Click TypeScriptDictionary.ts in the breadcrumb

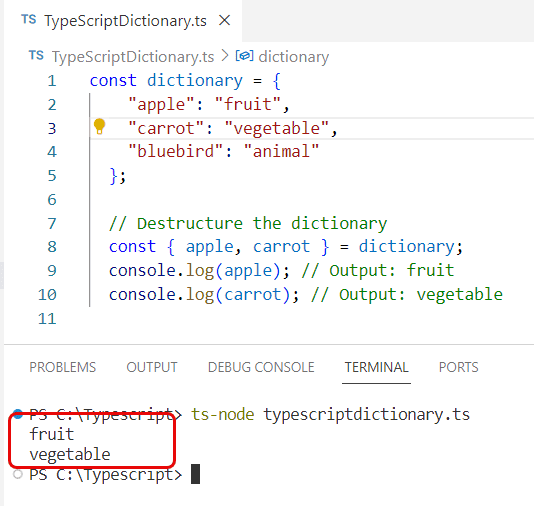point(133,57)
